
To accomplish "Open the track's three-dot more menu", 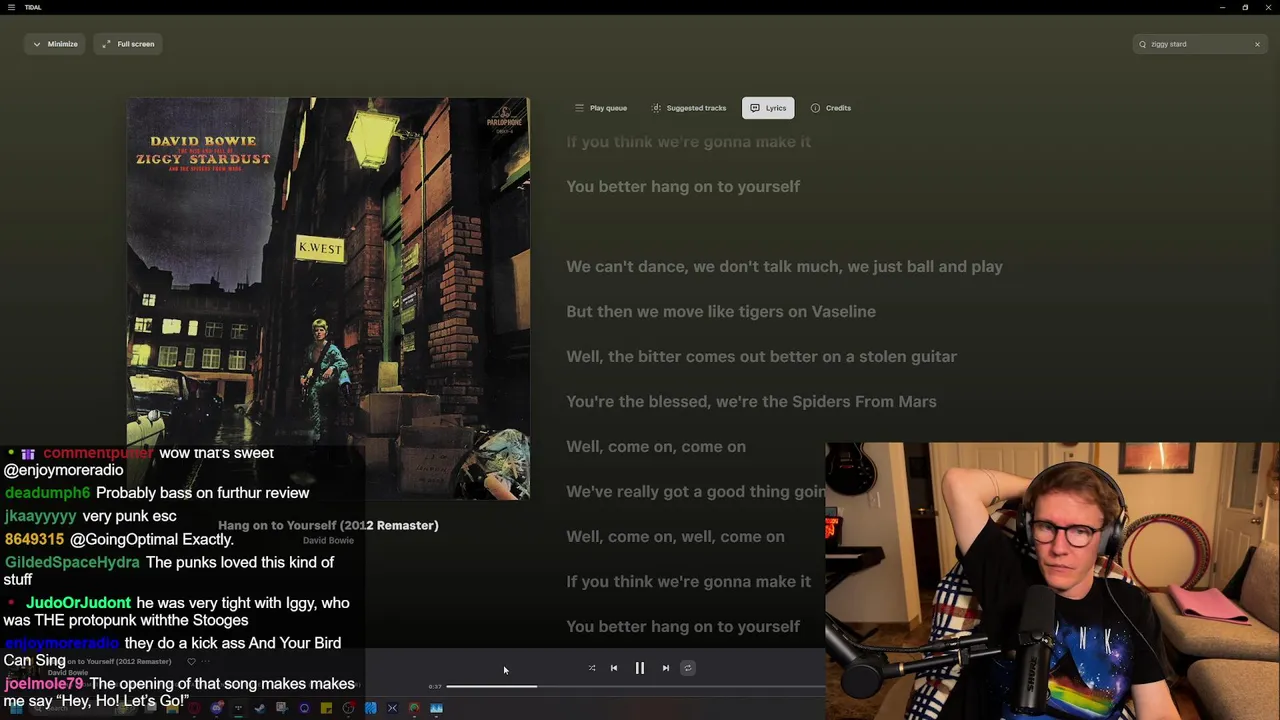I will [x=206, y=661].
